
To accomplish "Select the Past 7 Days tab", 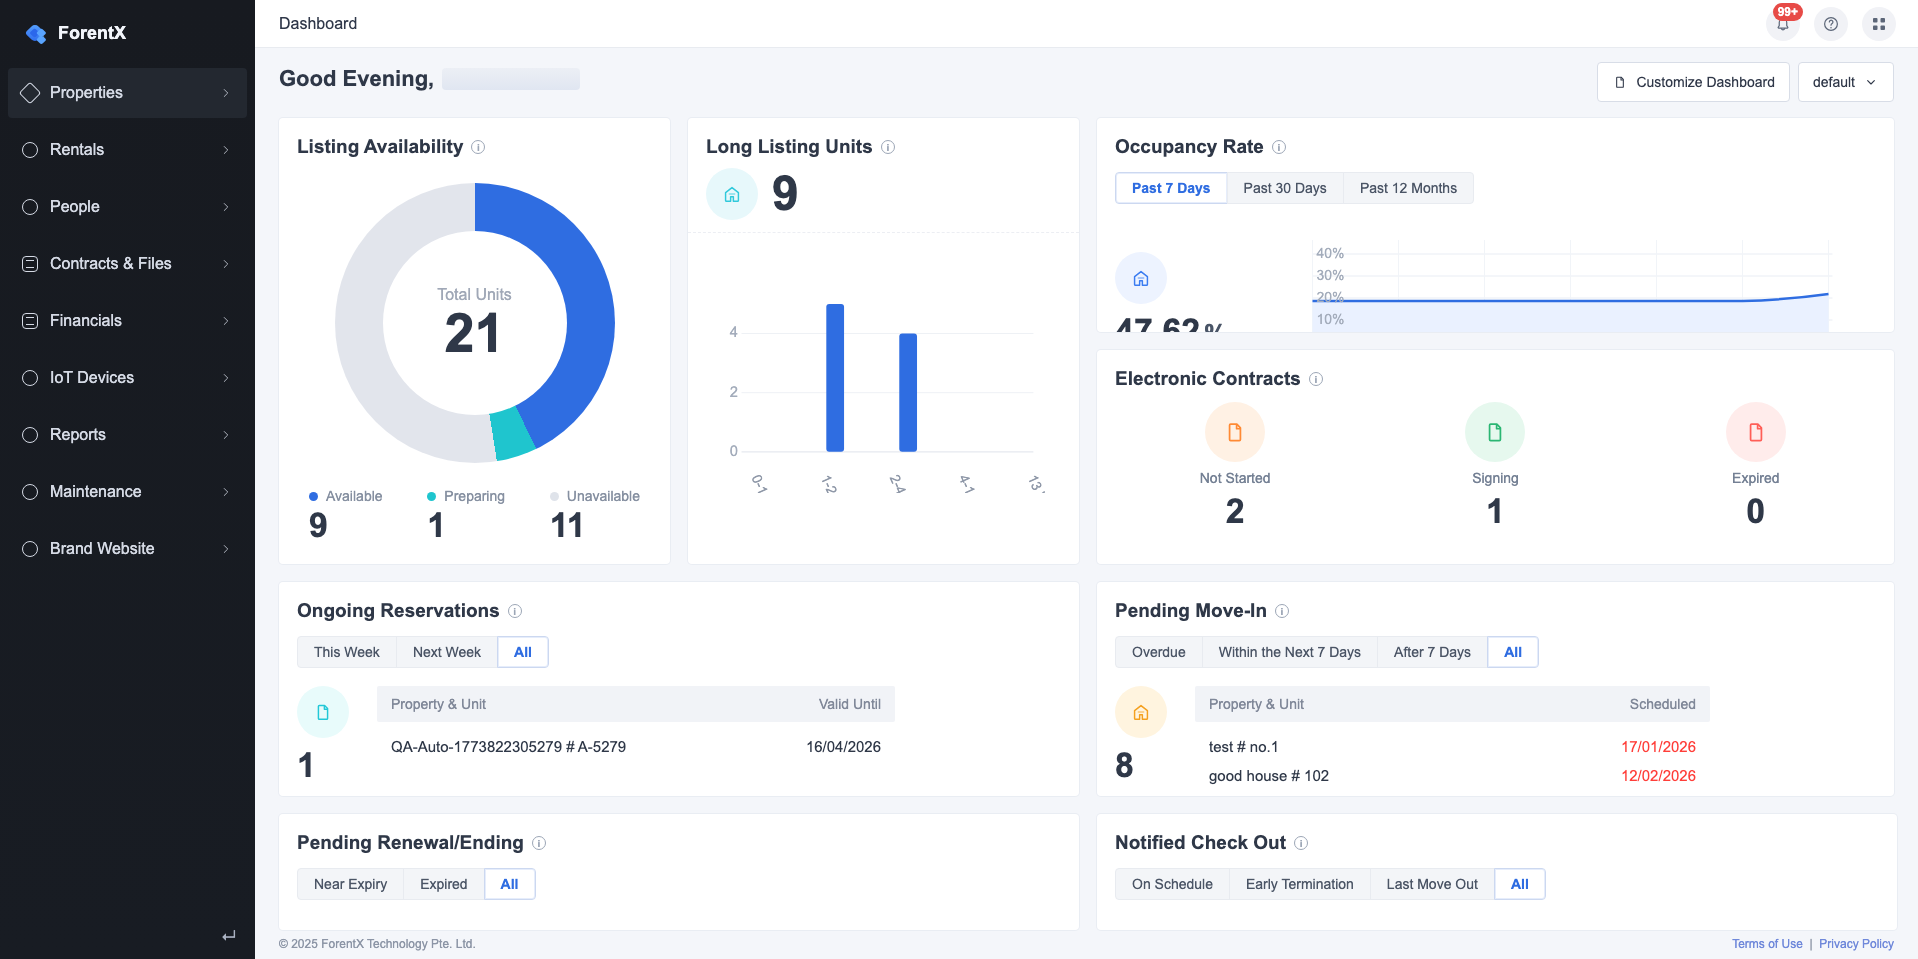I will point(1171,189).
